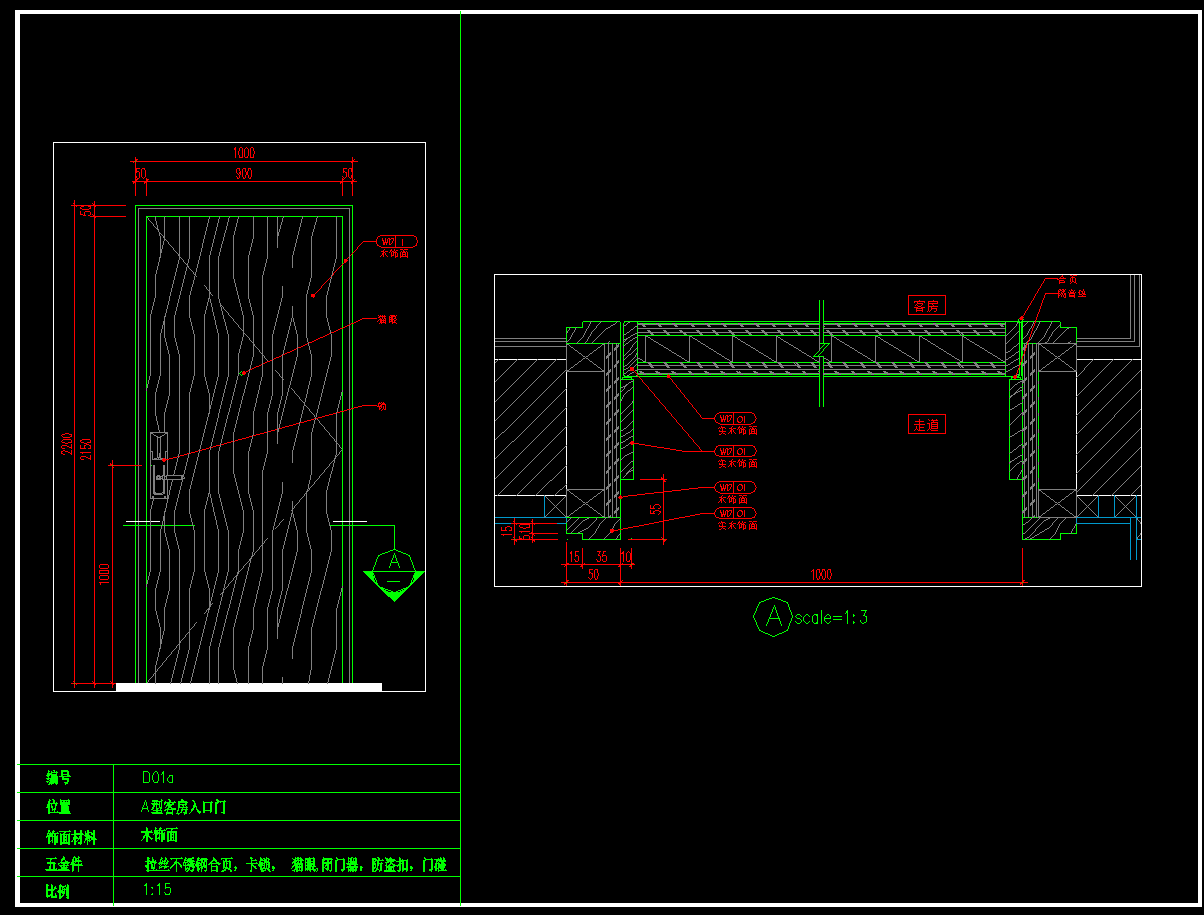Viewport: 1204px width, 915px height.
Task: Select the 隔音垫 annotation at section top right
Action: (1071, 294)
